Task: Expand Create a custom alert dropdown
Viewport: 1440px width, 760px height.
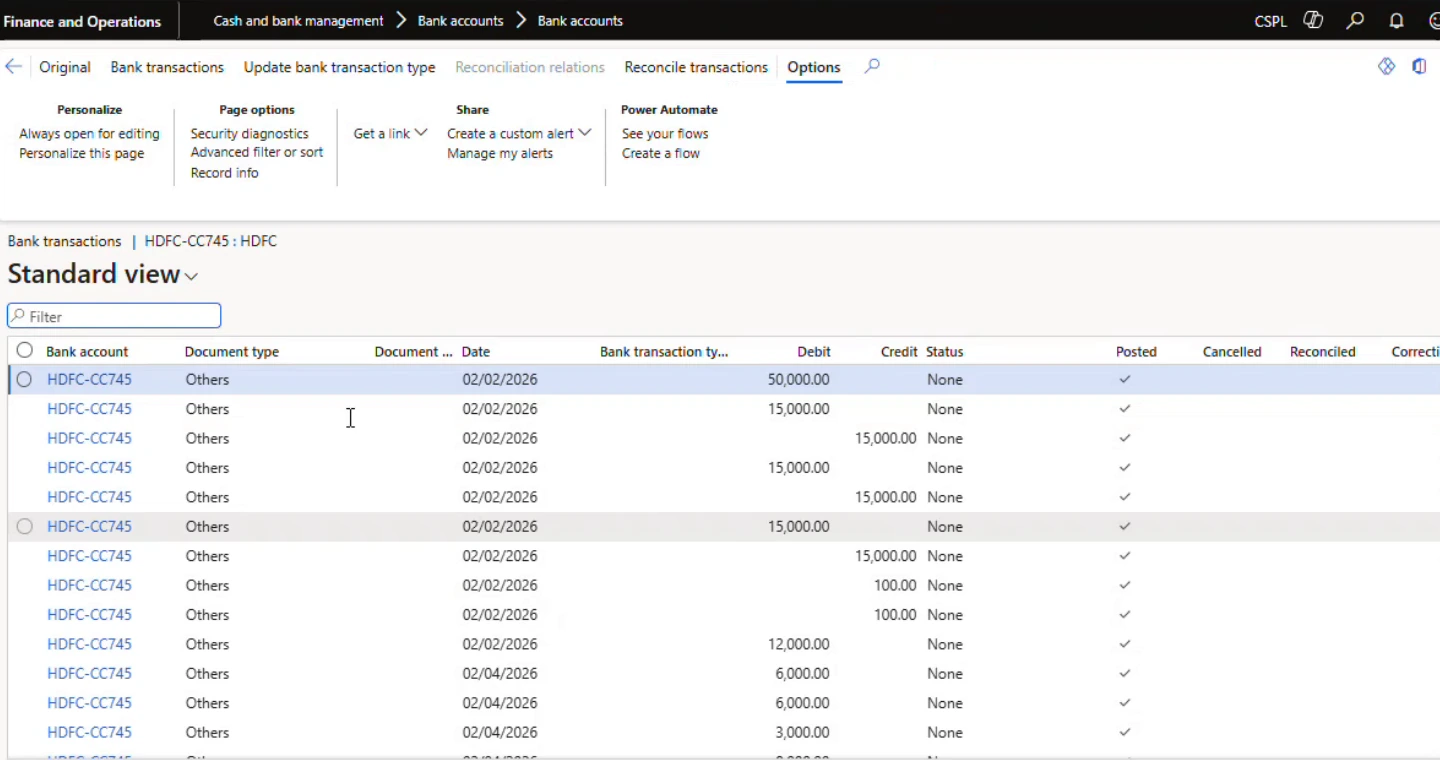Action: tap(519, 133)
